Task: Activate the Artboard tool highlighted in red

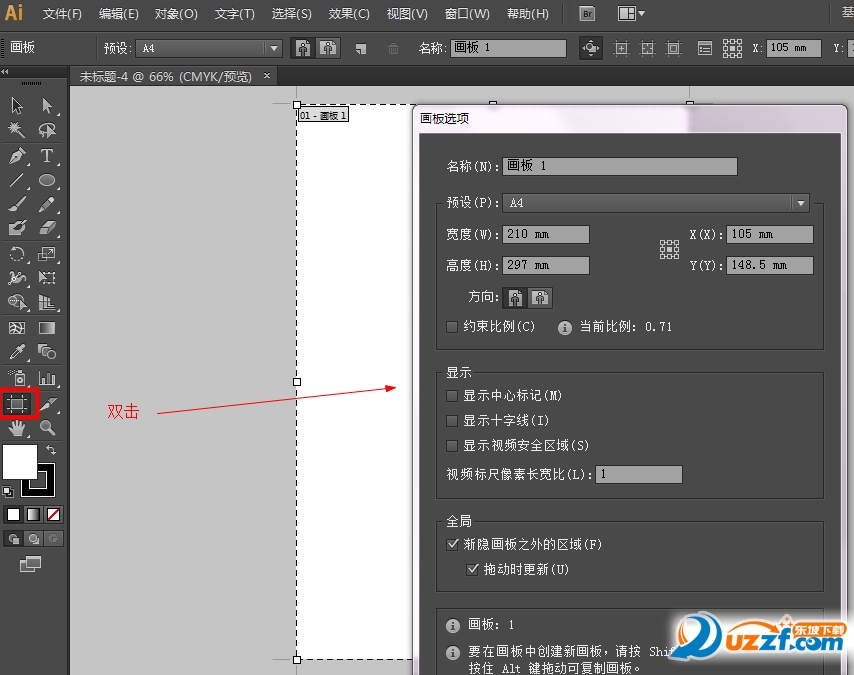Action: click(x=17, y=404)
